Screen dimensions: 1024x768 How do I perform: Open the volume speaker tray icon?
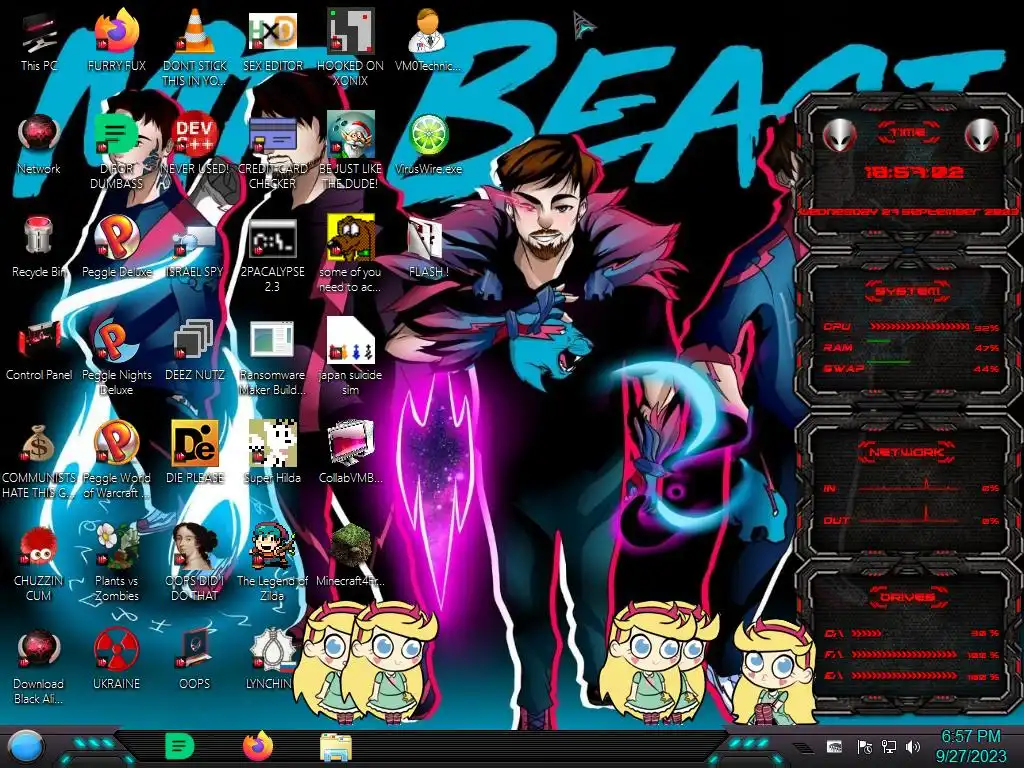tap(913, 747)
